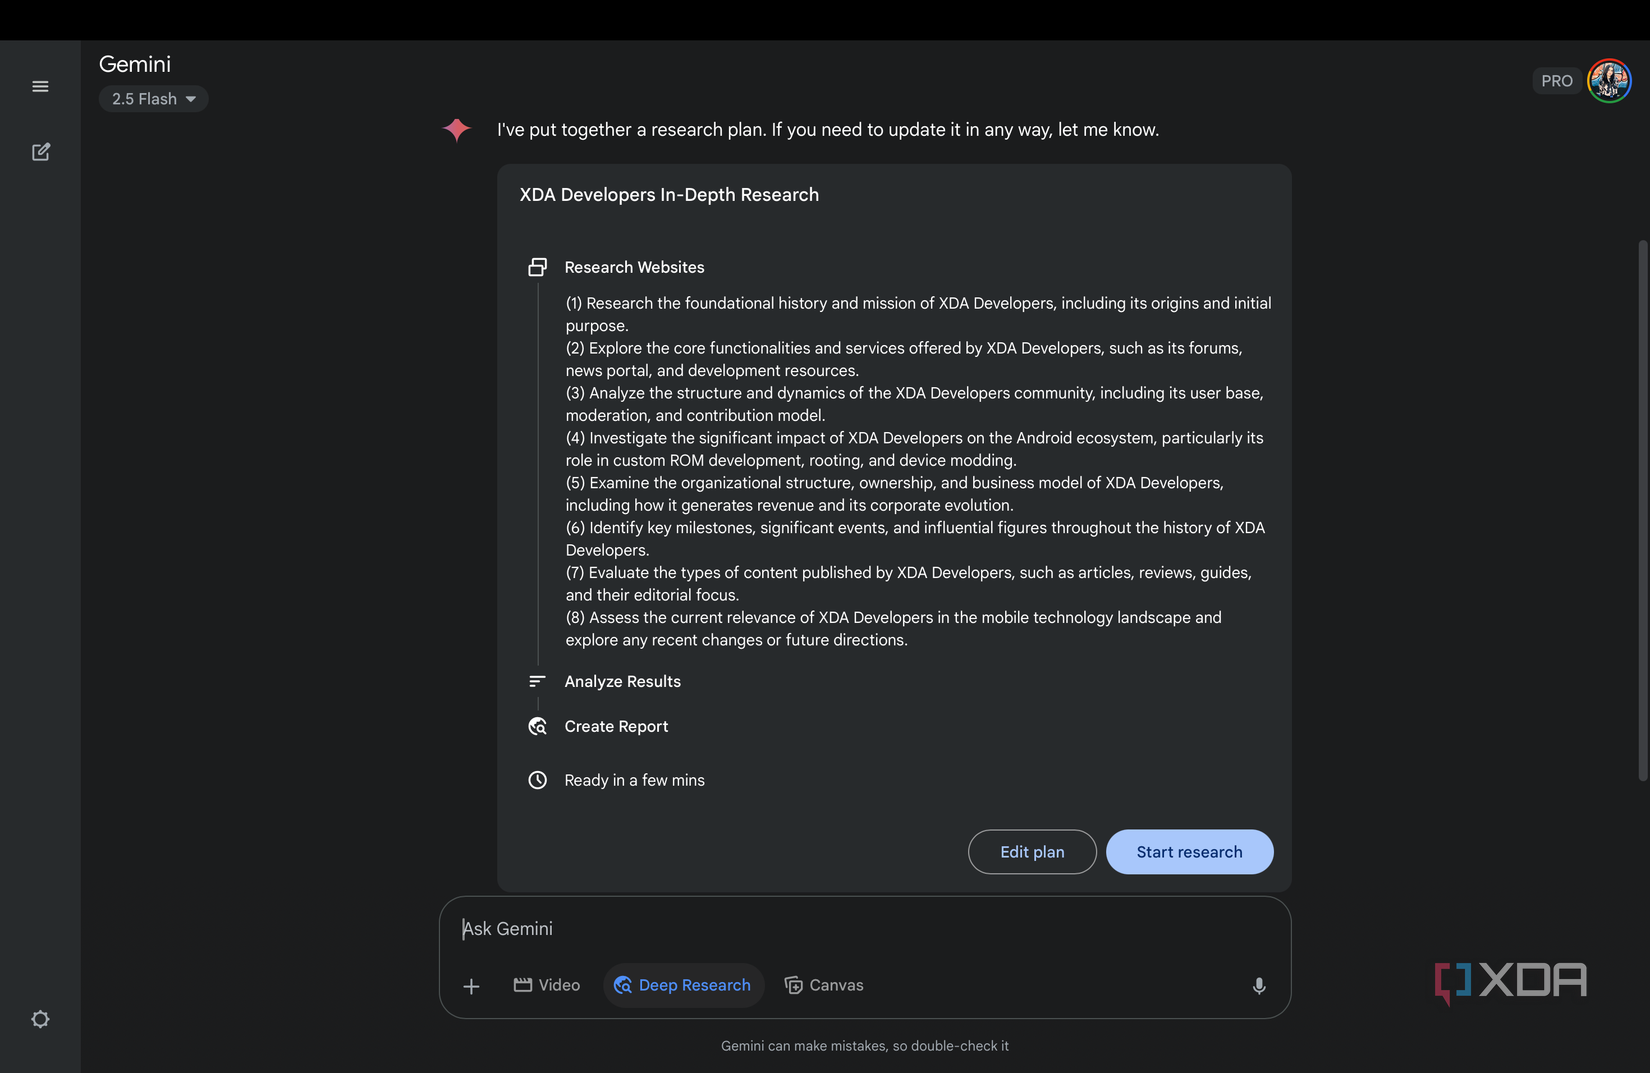Toggle Deep Research mode off
Image resolution: width=1650 pixels, height=1073 pixels.
683,985
